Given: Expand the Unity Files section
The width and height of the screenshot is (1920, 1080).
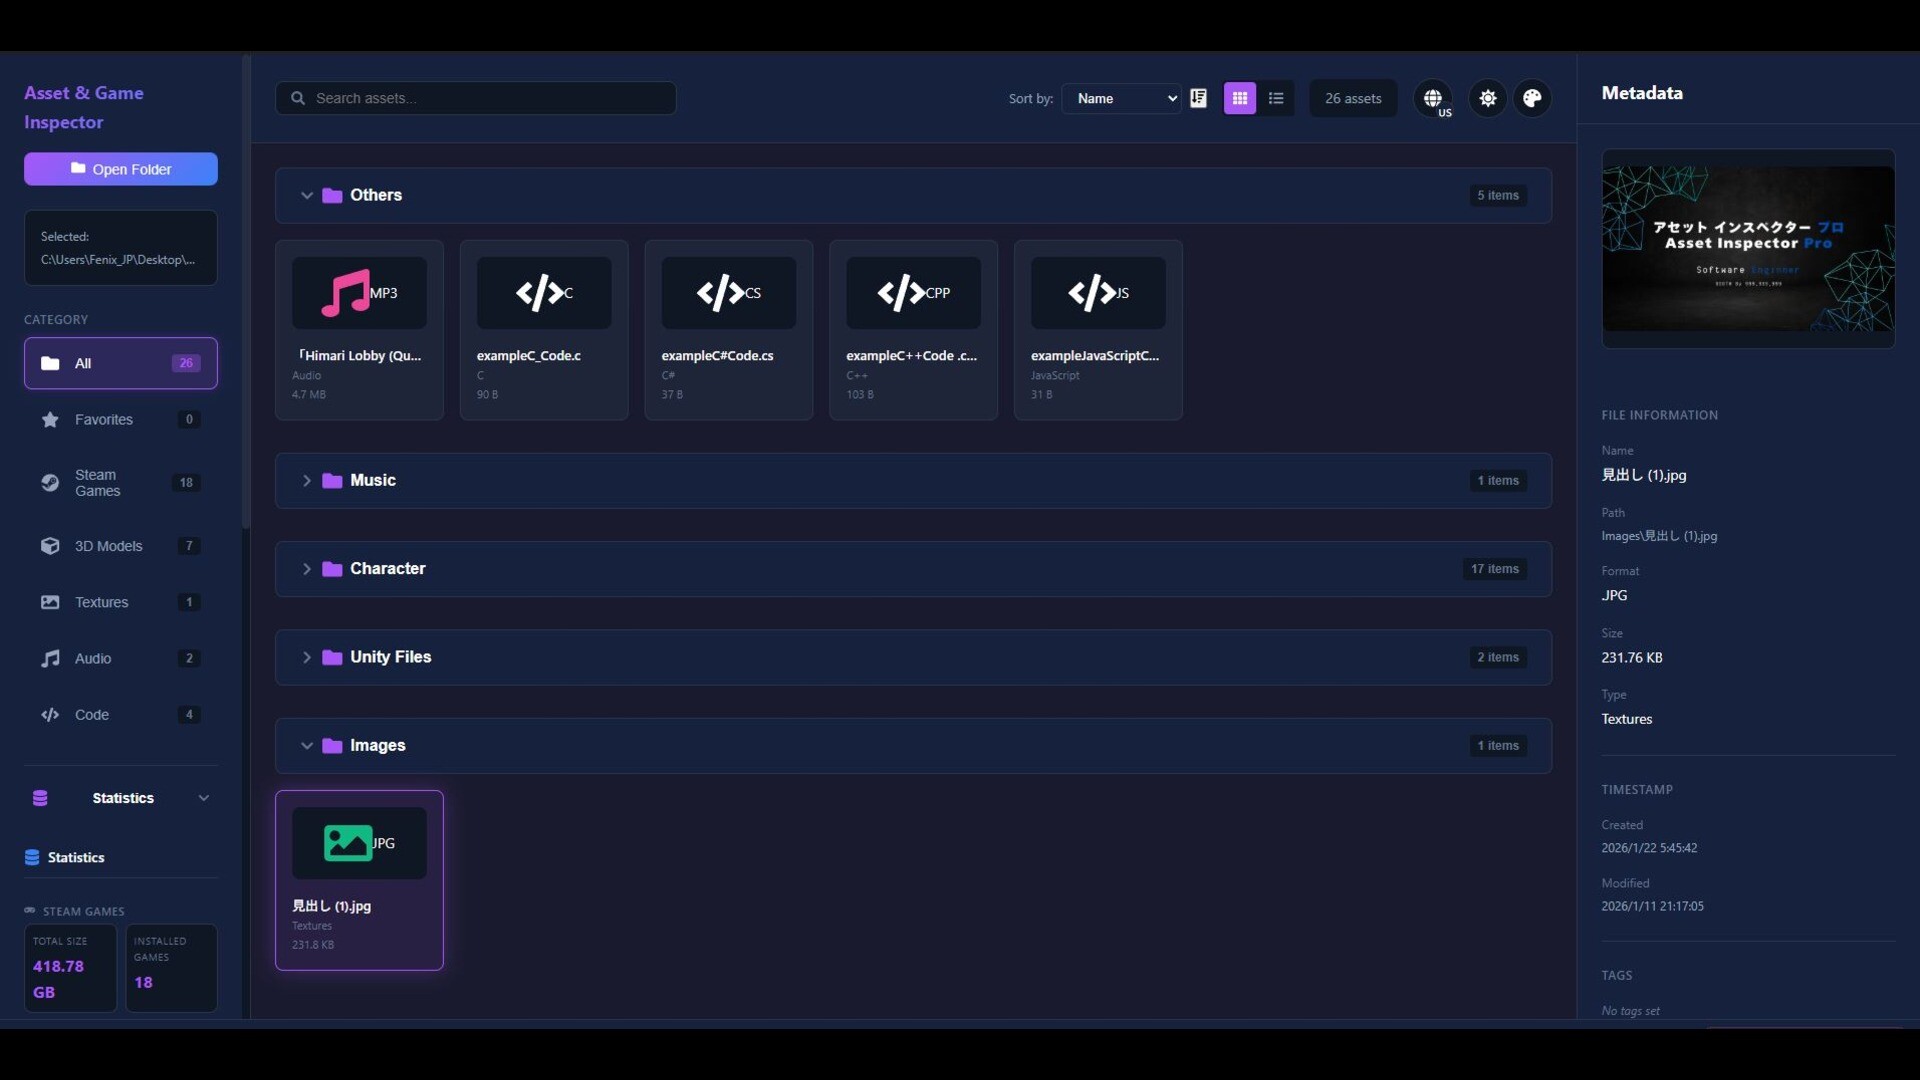Looking at the screenshot, I should coord(307,657).
